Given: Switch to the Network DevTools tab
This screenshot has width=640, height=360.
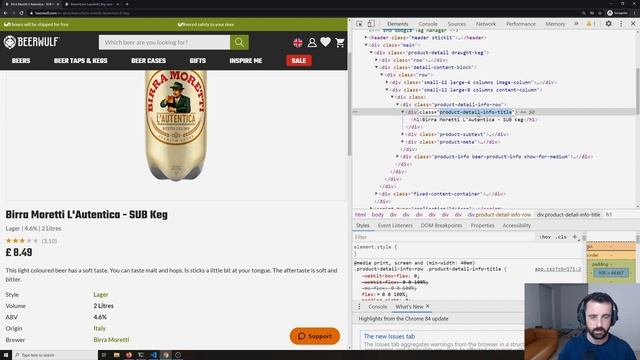Looking at the screenshot, I should pyautogui.click(x=486, y=24).
